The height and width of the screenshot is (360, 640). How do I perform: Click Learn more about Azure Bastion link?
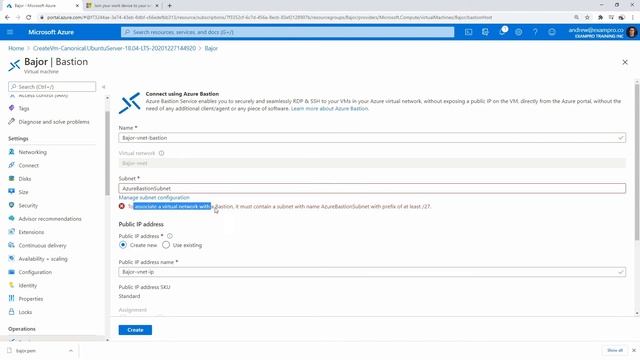click(329, 109)
